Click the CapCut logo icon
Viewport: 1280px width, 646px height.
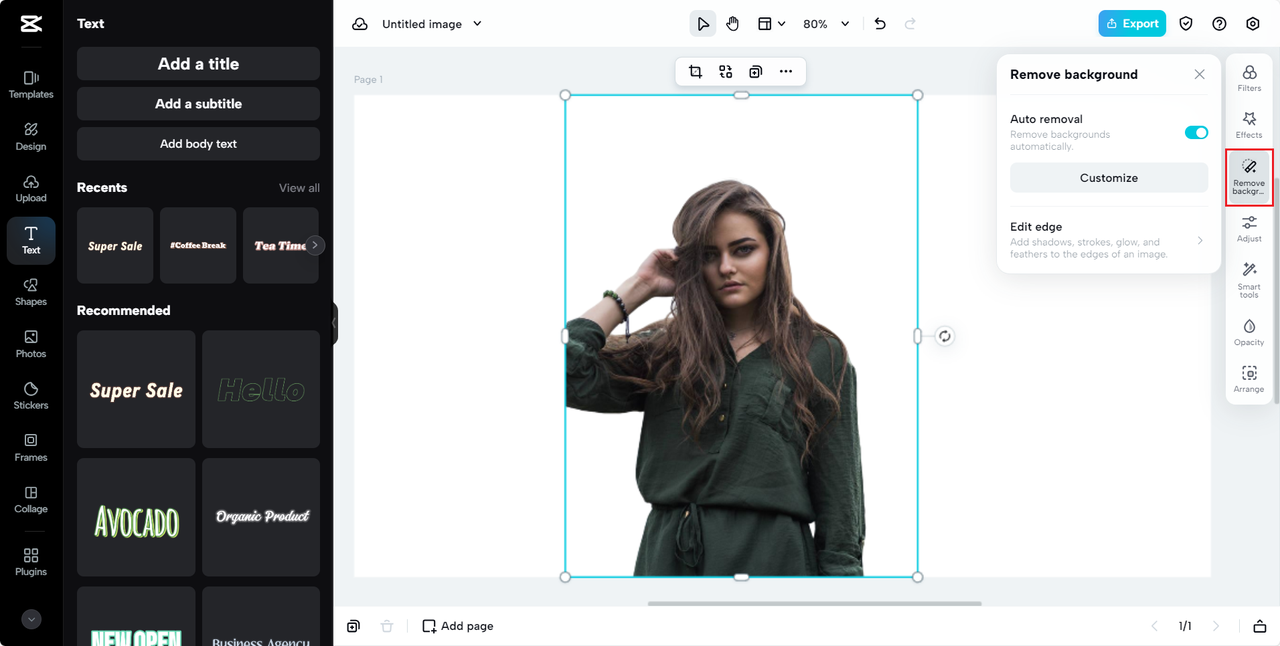click(31, 24)
